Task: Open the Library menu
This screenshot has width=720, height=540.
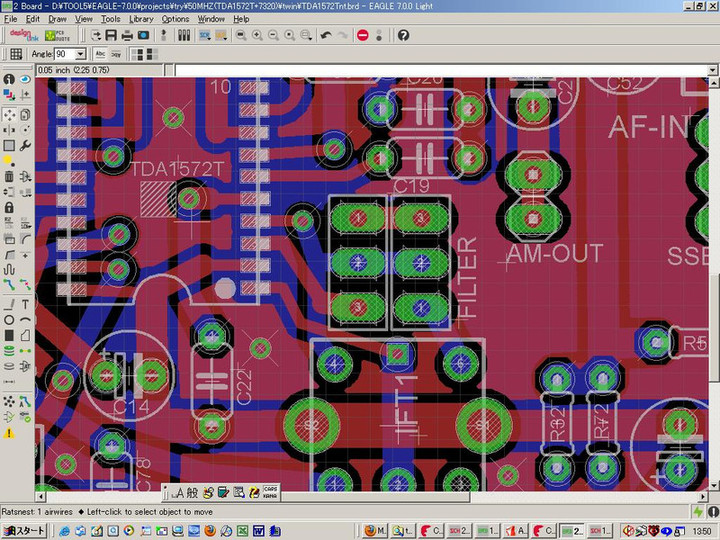Action: coord(141,19)
